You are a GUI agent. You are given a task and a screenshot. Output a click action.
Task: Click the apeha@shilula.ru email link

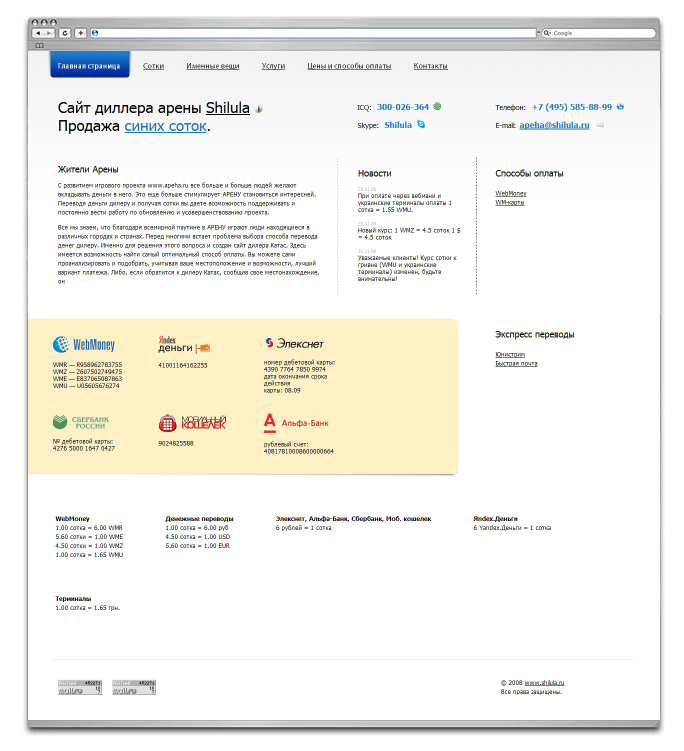[x=554, y=125]
